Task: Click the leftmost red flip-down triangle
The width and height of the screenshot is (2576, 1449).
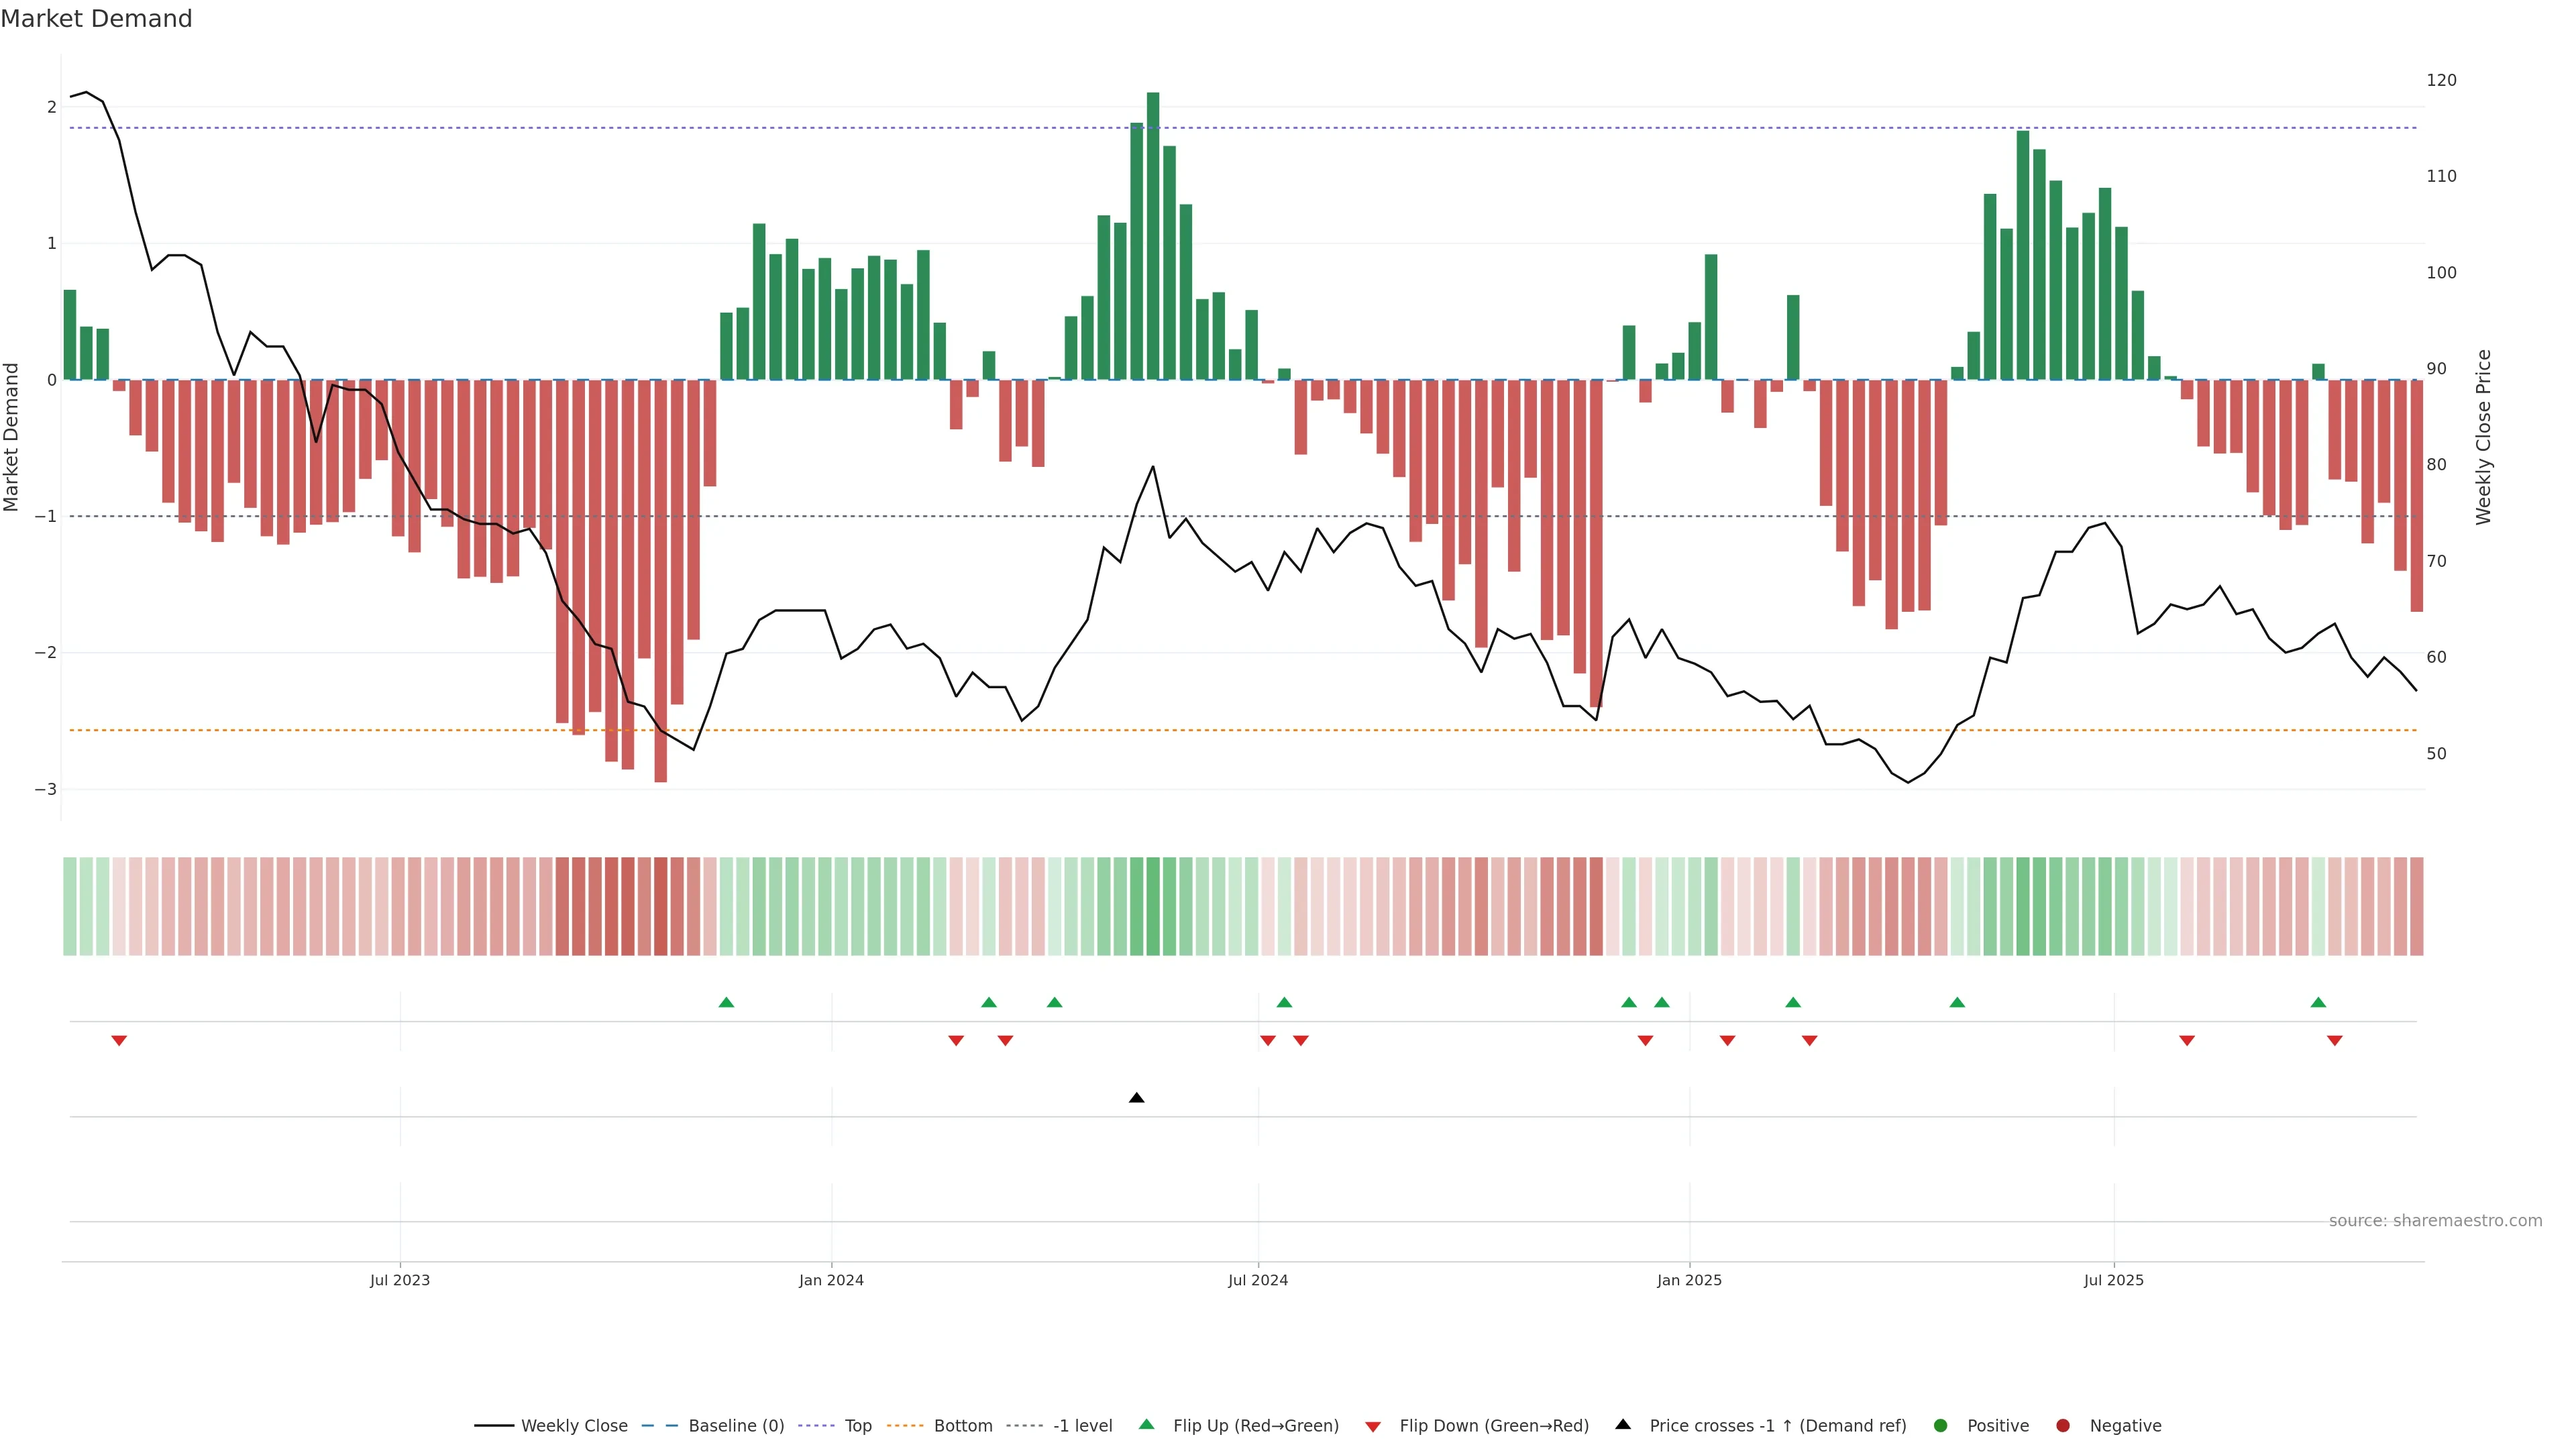Action: tap(119, 1041)
